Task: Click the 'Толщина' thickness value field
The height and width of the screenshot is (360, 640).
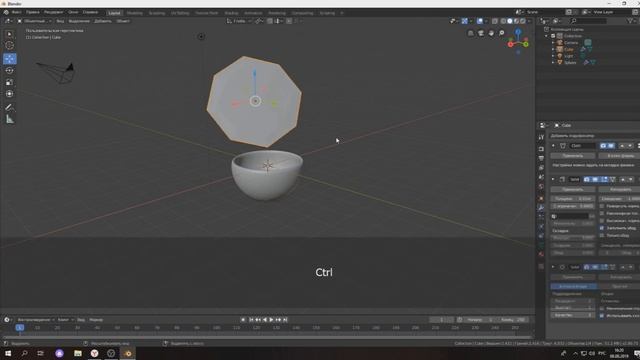Action: click(x=573, y=199)
